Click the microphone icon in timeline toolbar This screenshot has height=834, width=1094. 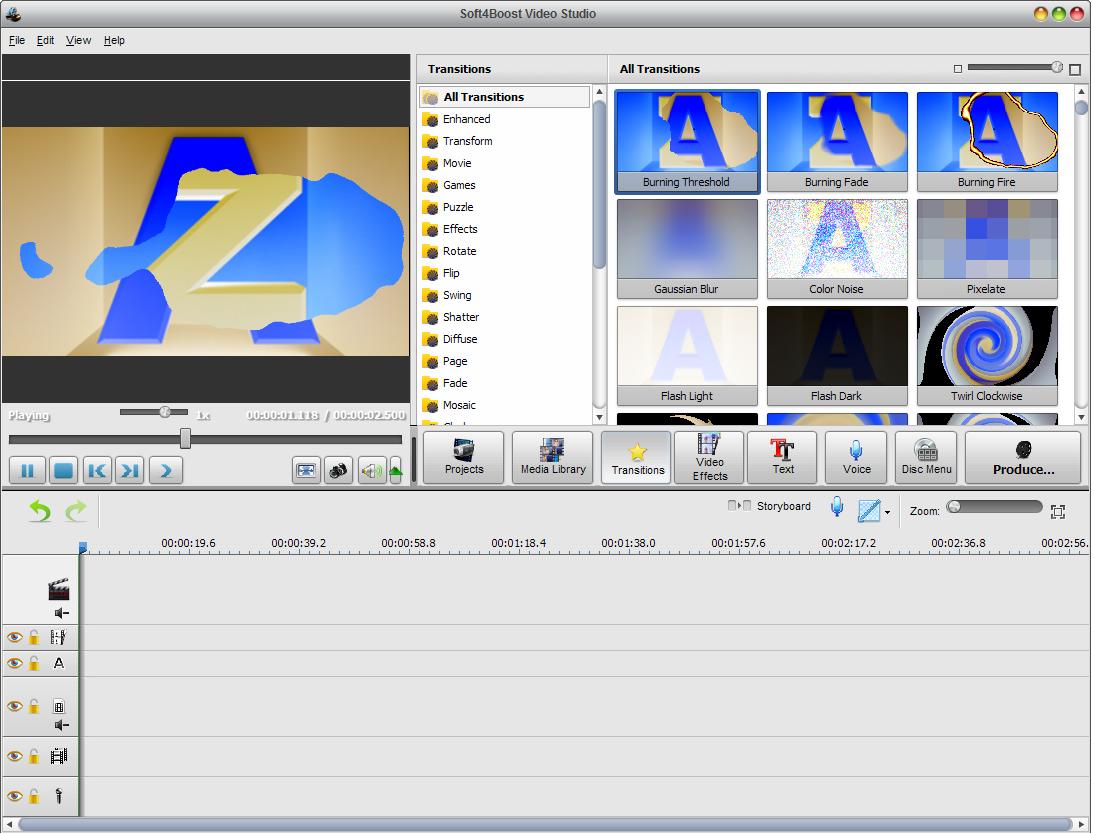coord(837,508)
